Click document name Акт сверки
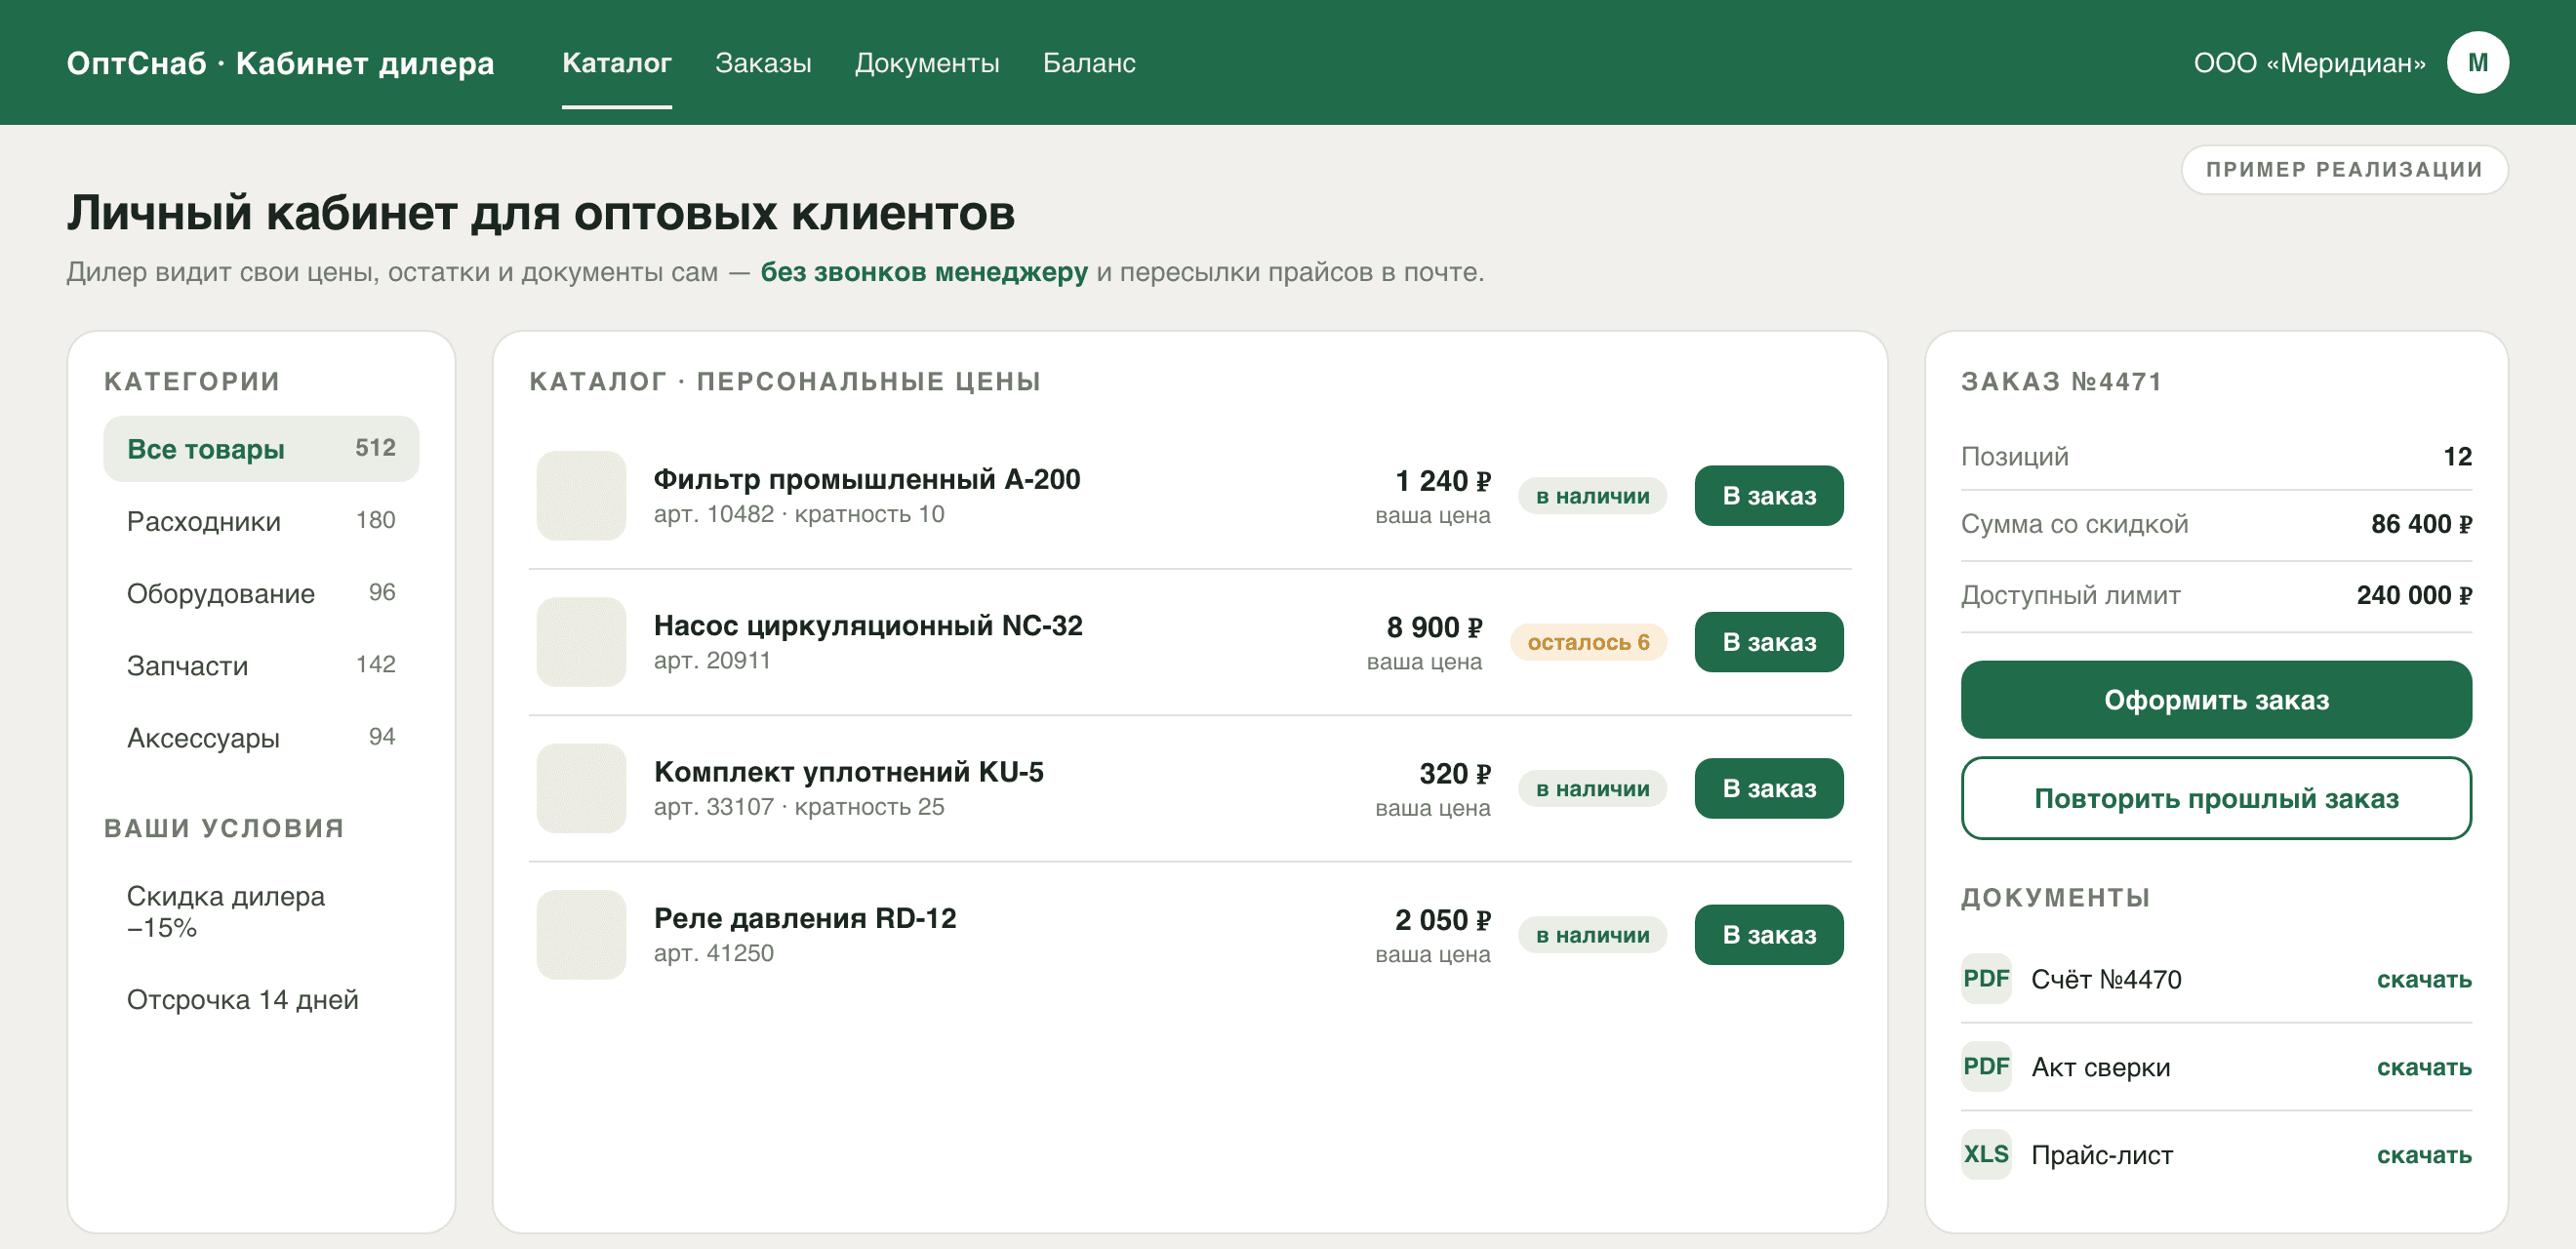 (2100, 1067)
